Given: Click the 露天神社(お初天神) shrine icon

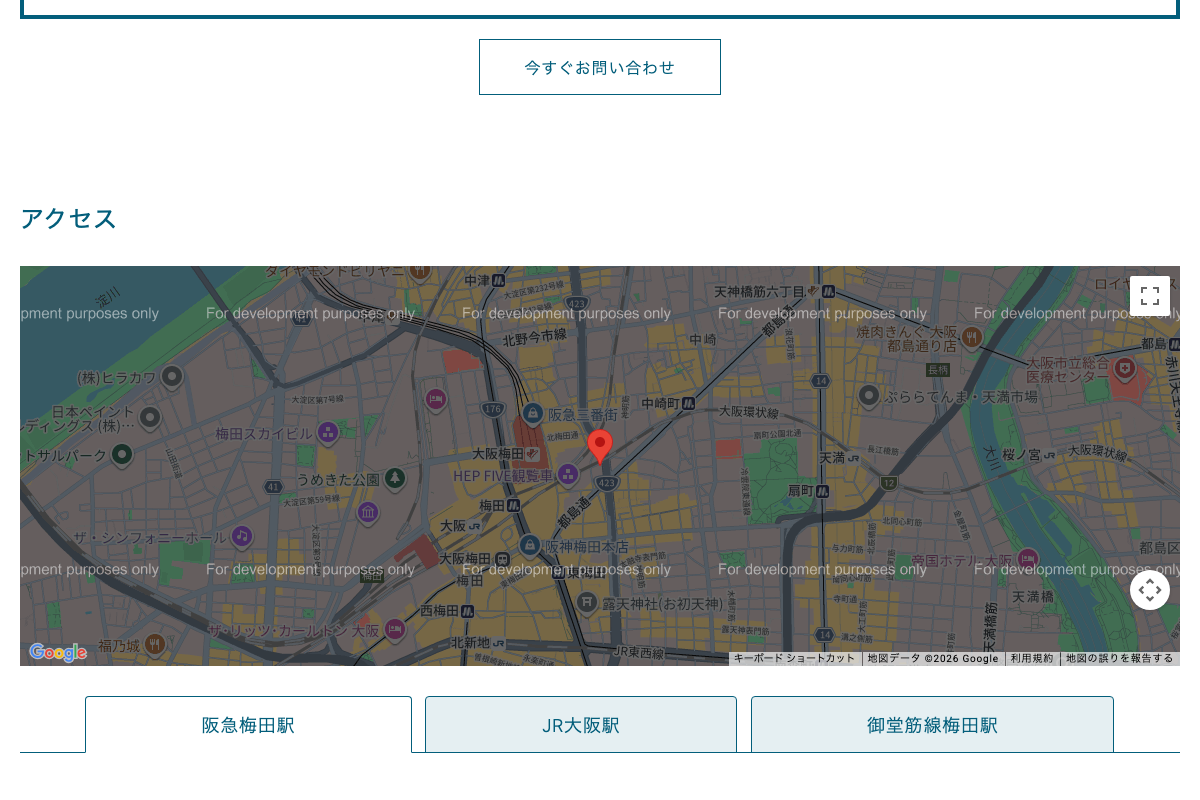Looking at the screenshot, I should [x=586, y=602].
